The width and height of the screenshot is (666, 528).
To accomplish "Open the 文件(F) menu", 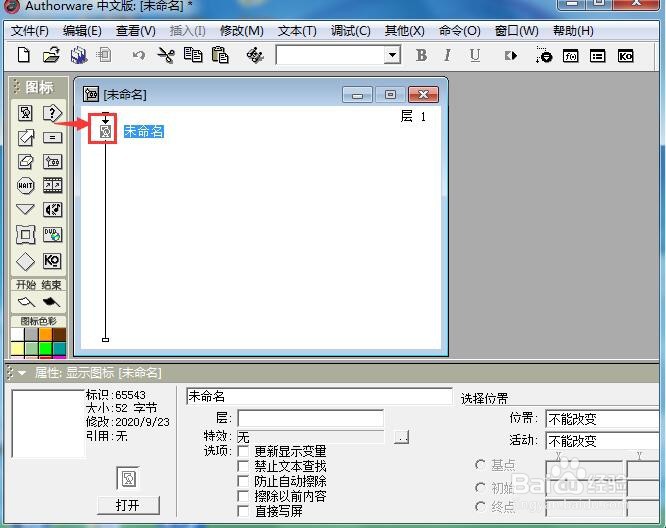I will pos(30,31).
